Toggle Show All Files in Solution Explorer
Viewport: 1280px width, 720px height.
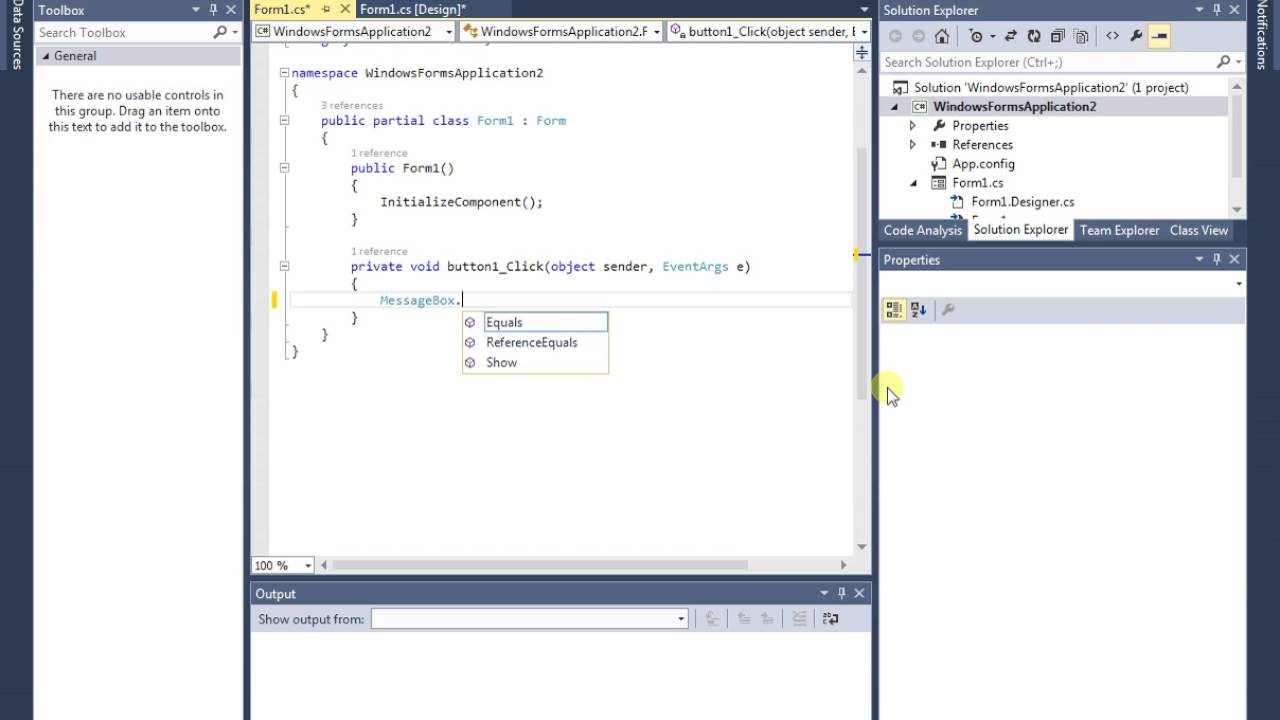point(1081,36)
